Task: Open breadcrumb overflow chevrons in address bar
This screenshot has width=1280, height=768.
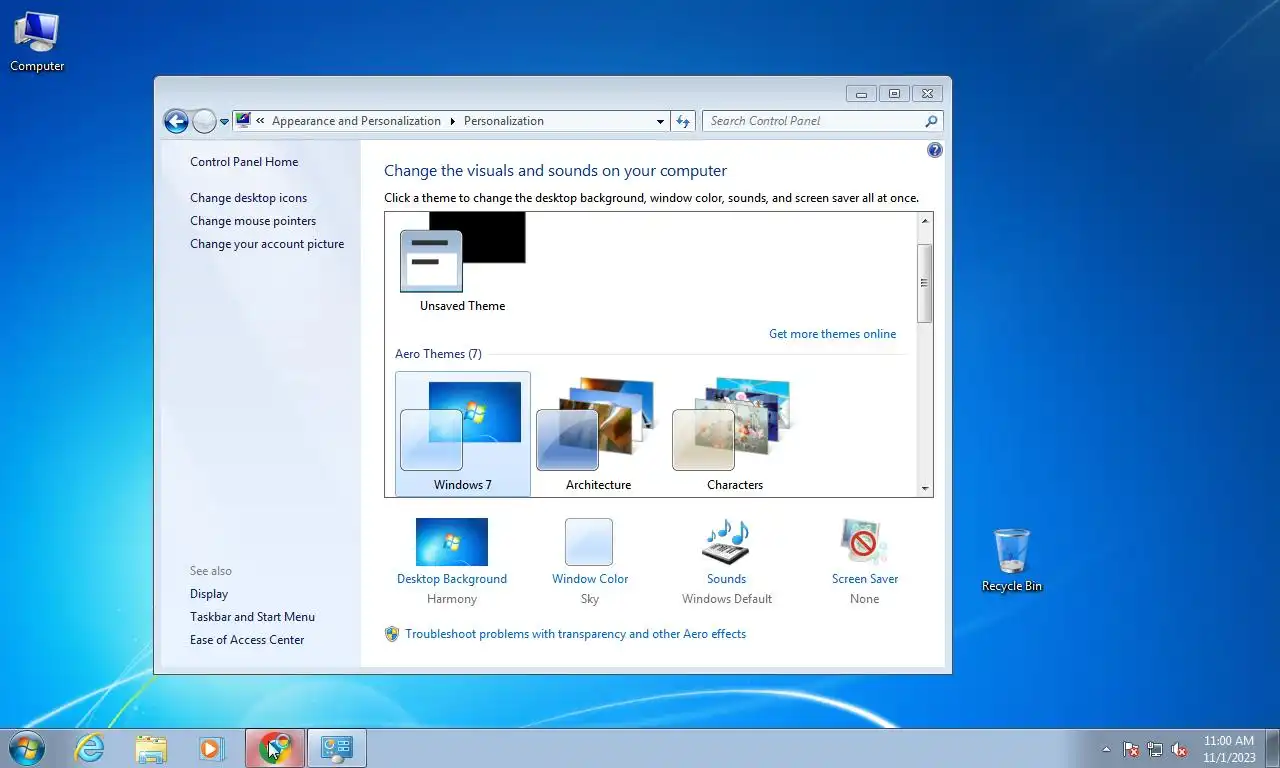Action: pos(260,121)
